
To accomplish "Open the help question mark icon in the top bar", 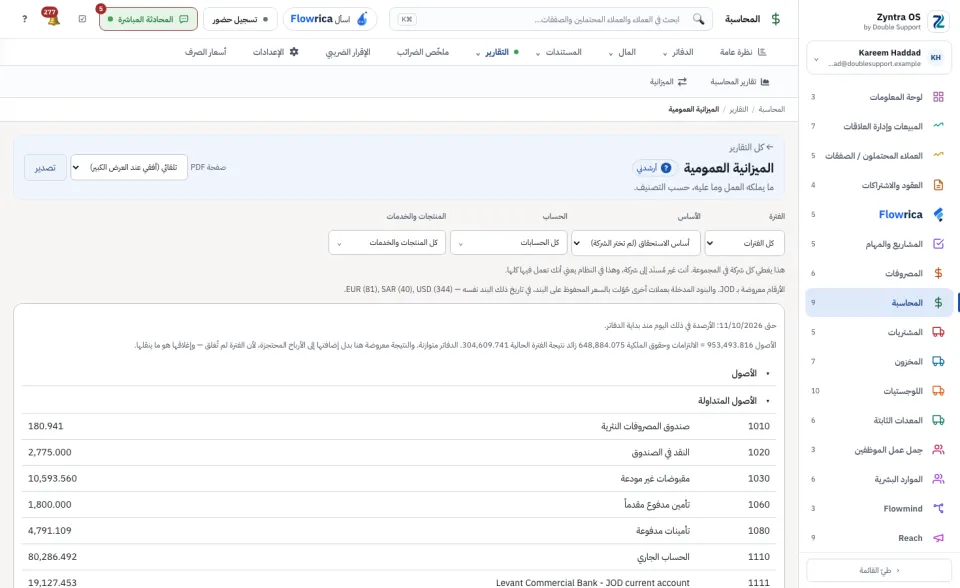I will [24, 19].
